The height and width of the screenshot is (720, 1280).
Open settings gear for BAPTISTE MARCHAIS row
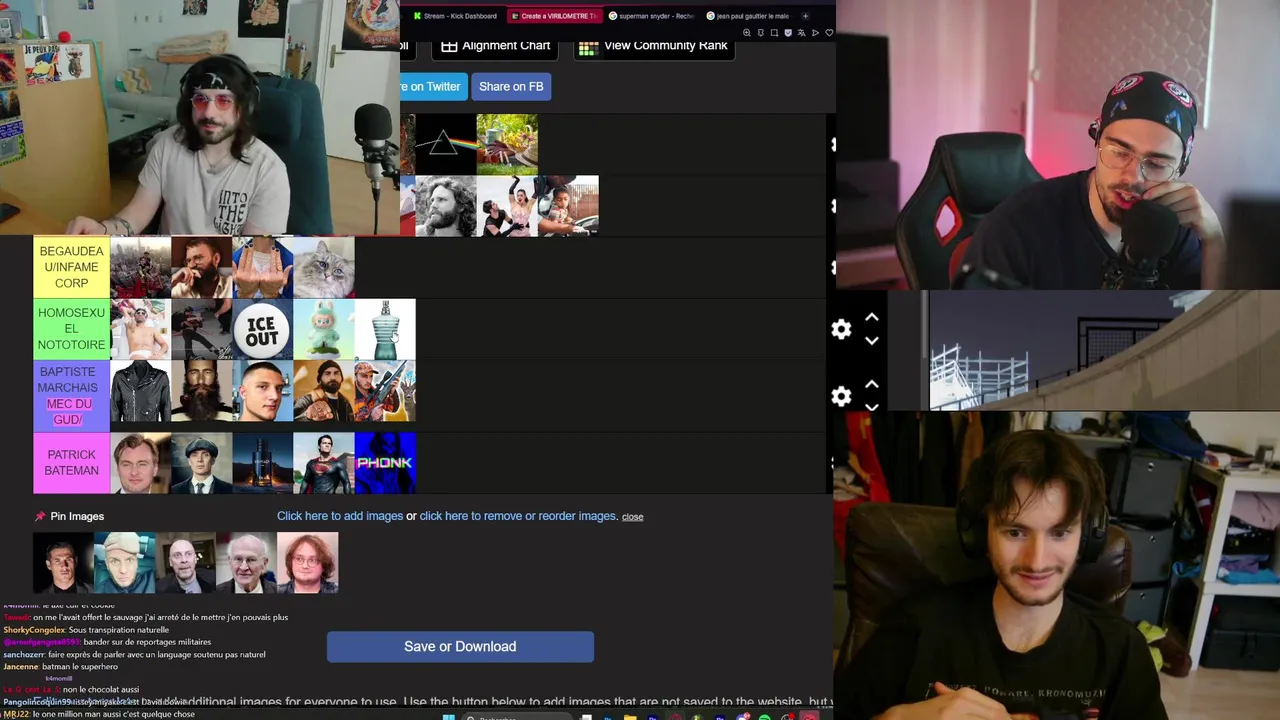[x=841, y=397]
